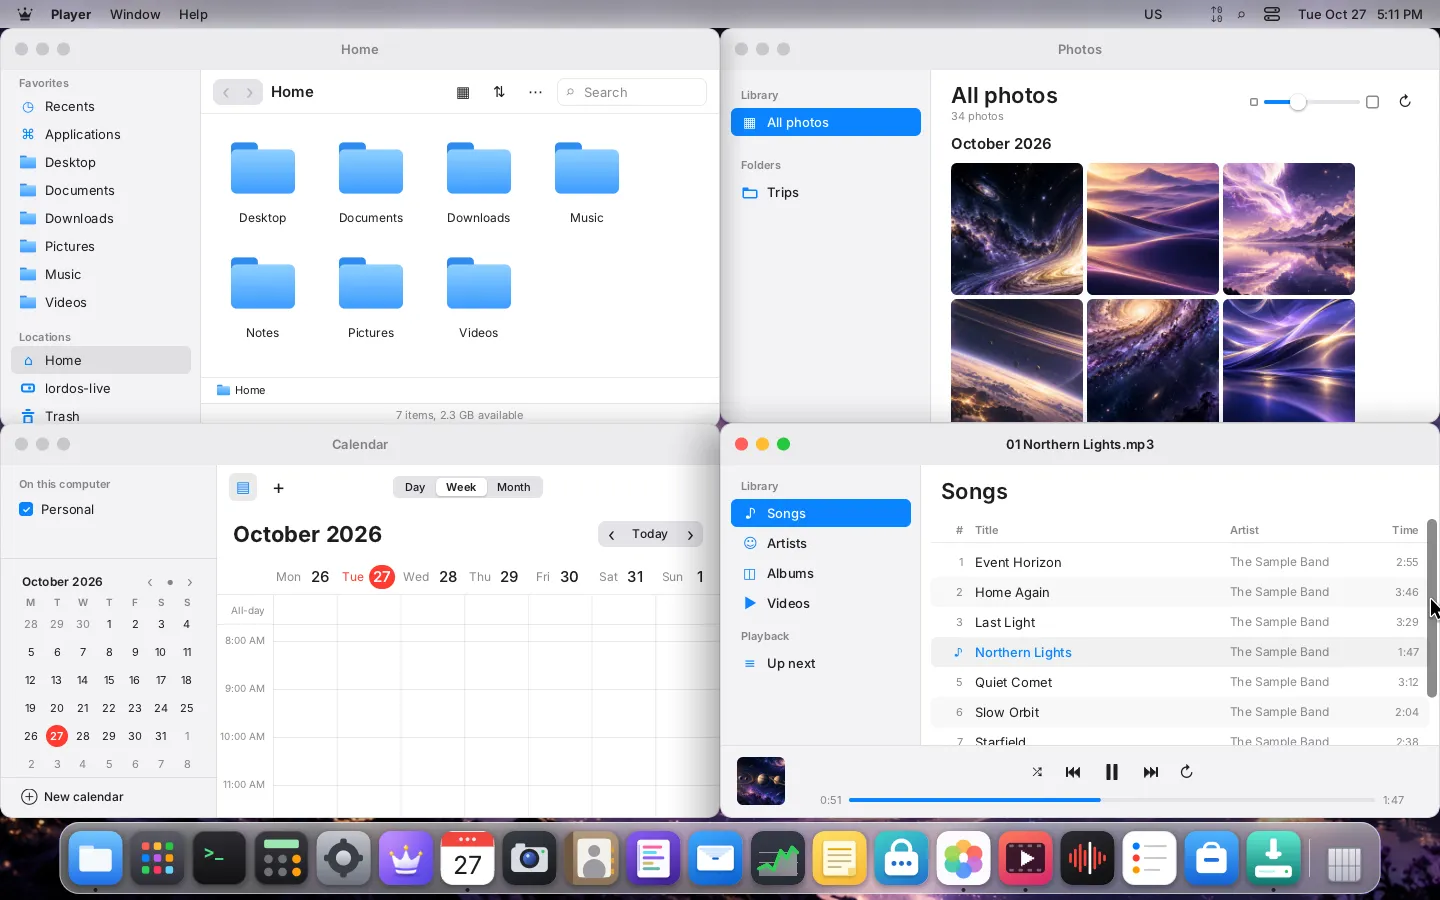Toggle the calendar sidebar icon
Screen dimensions: 1440x900
[x=243, y=487]
